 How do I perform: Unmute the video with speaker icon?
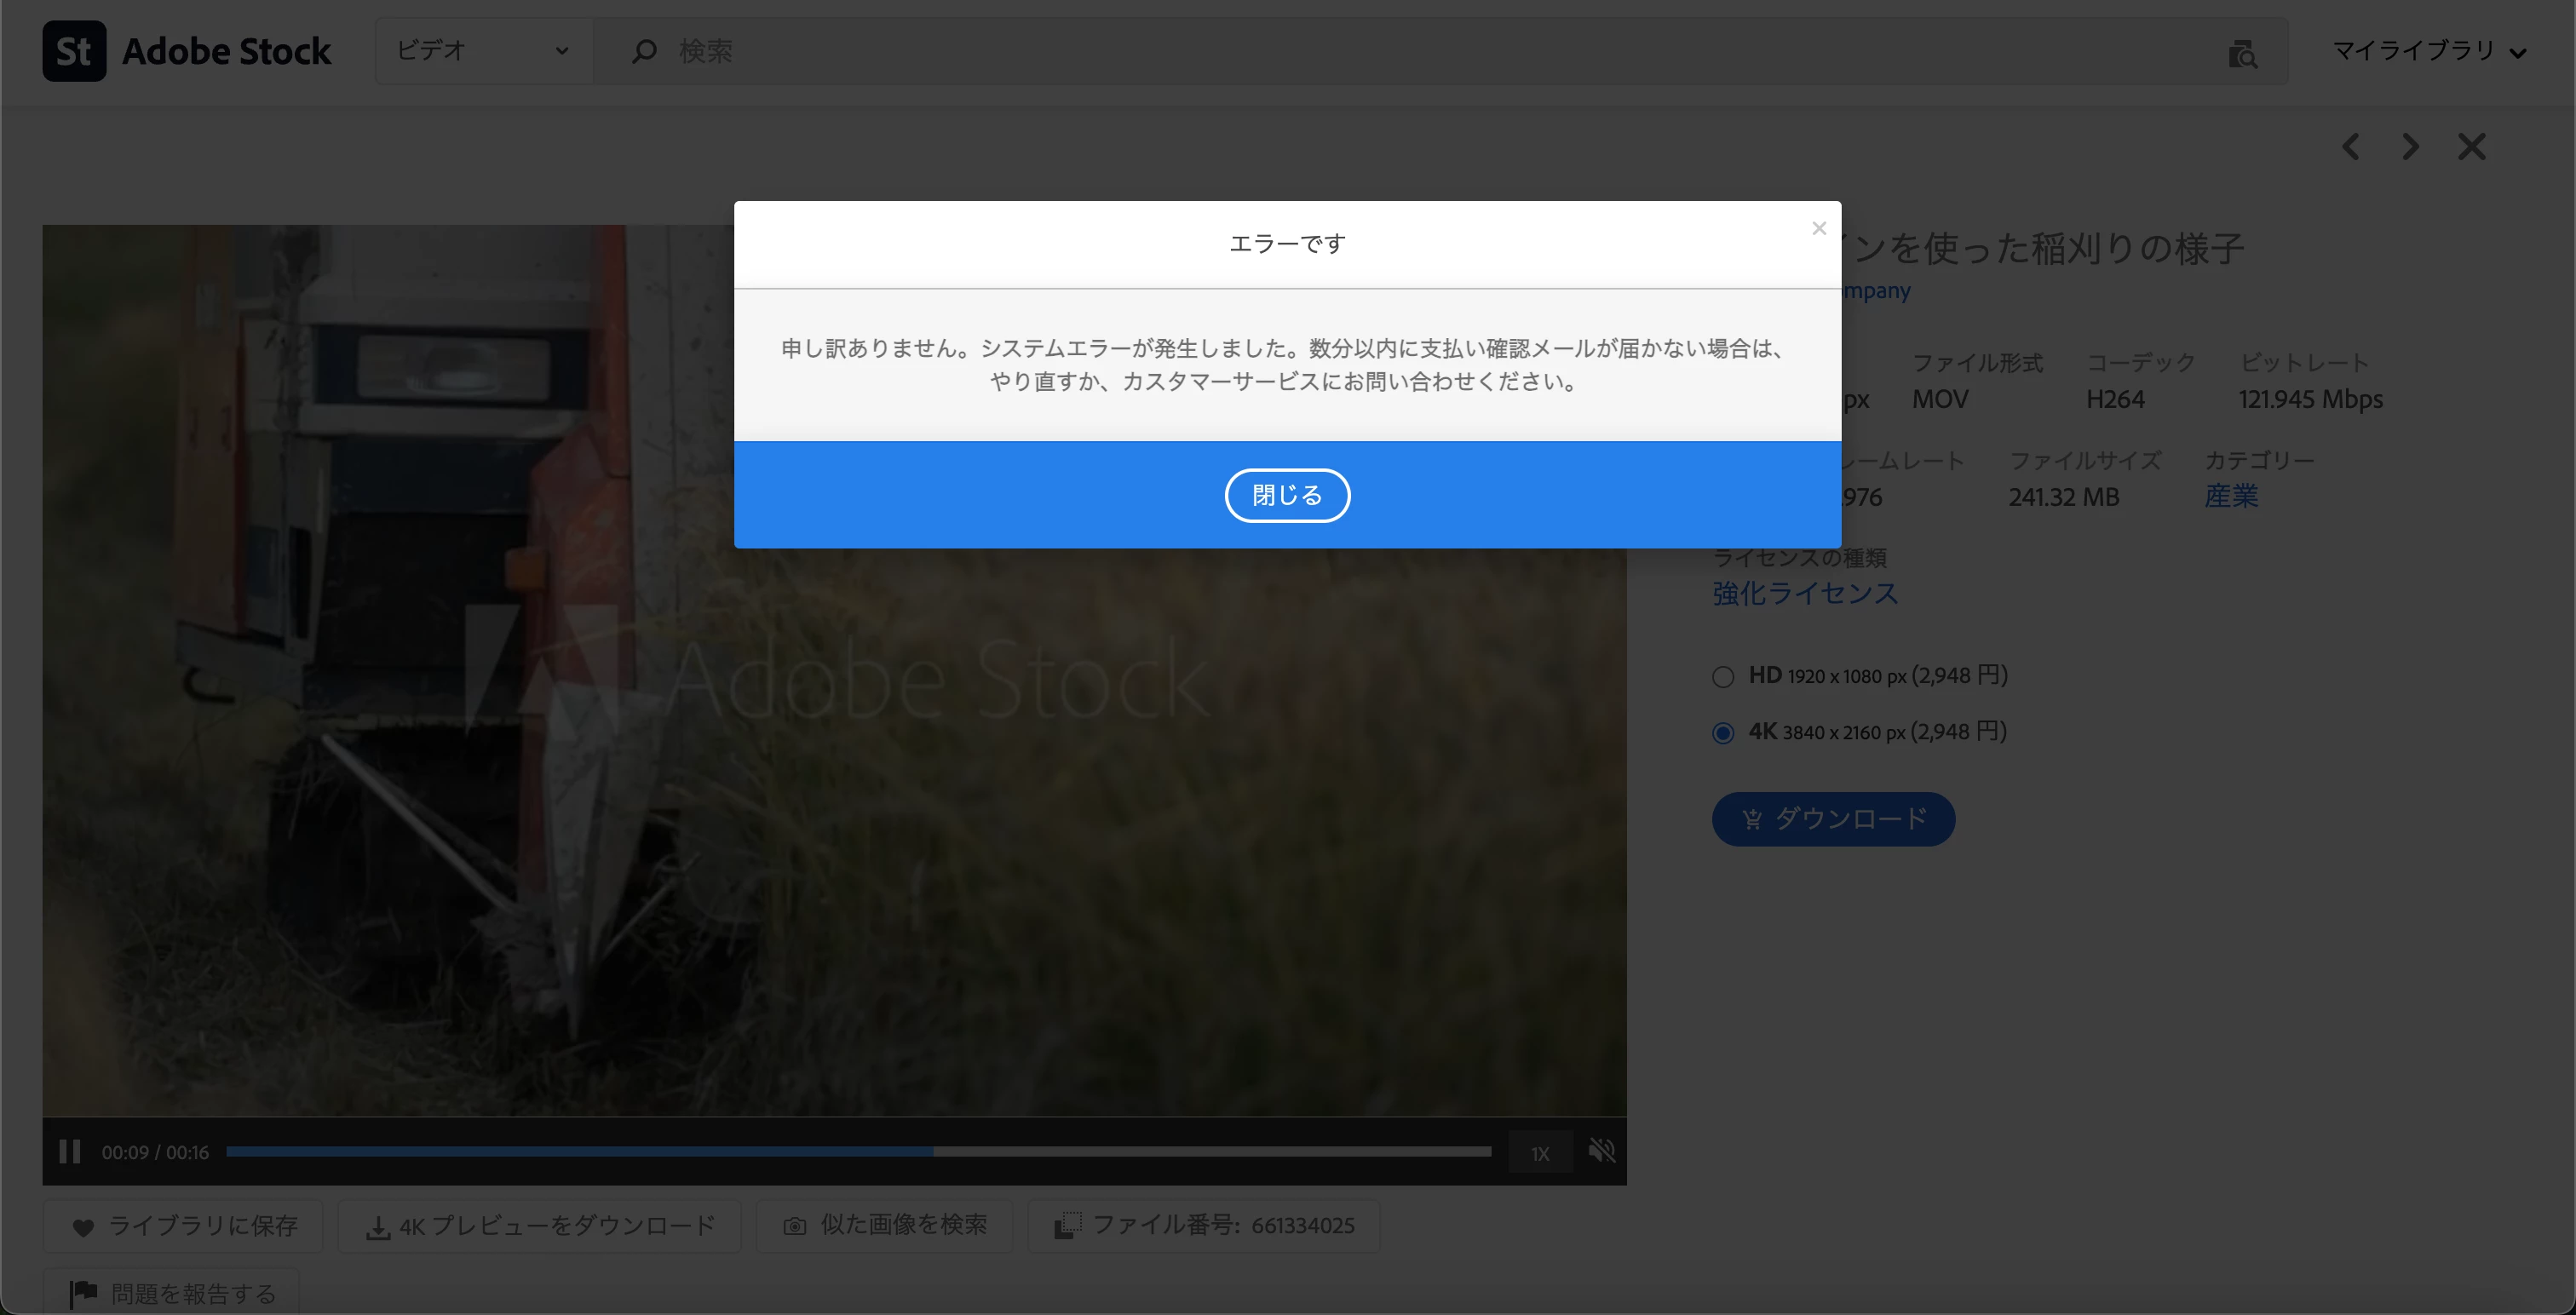(x=1602, y=1151)
